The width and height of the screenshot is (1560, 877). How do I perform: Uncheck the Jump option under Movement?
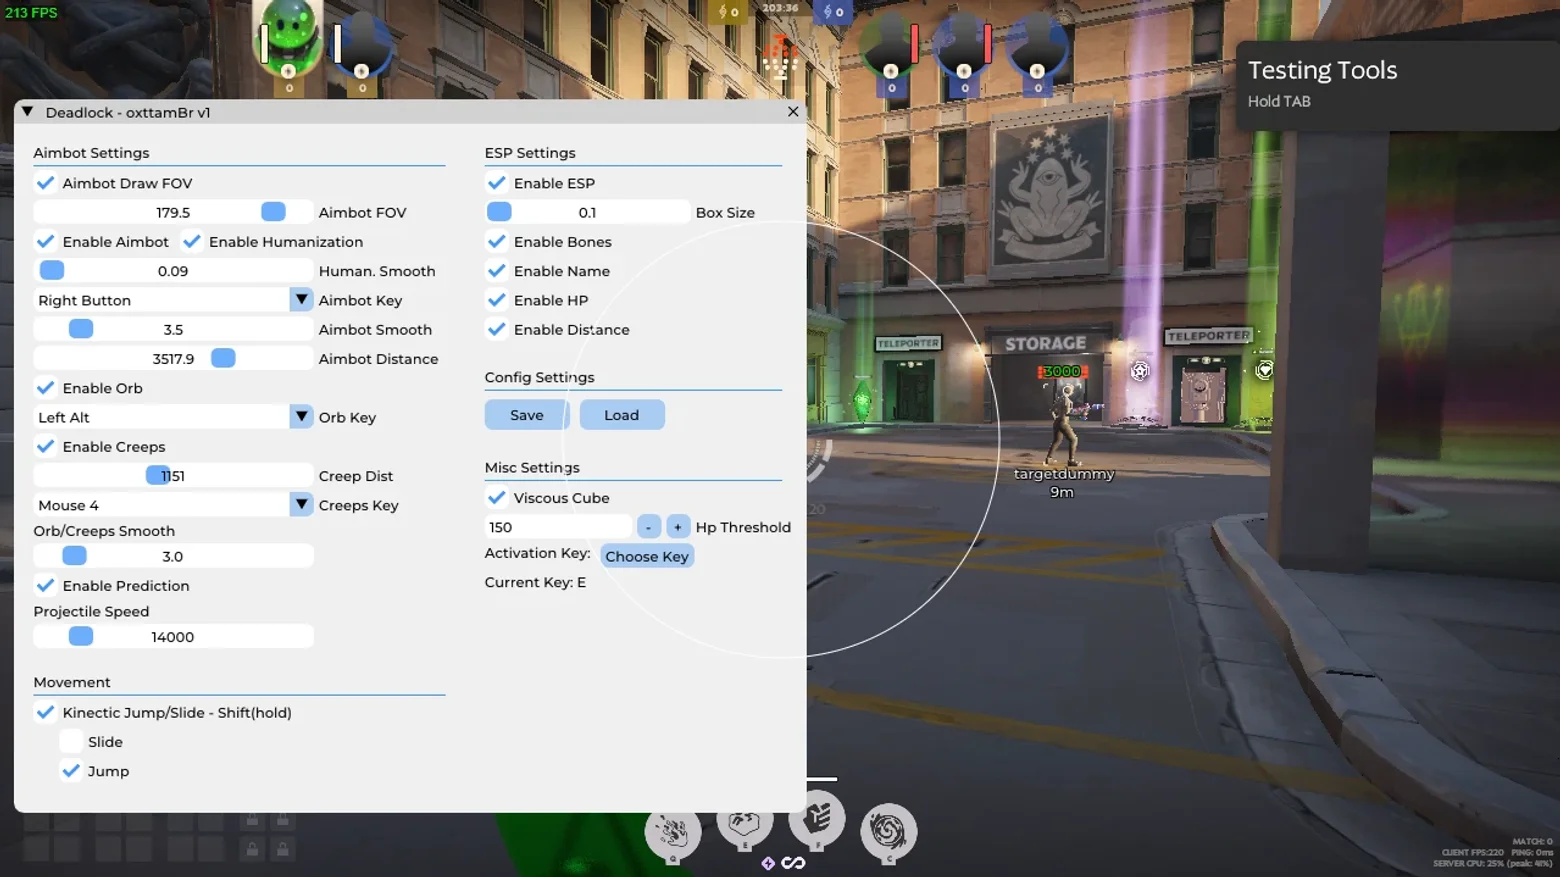click(x=71, y=771)
